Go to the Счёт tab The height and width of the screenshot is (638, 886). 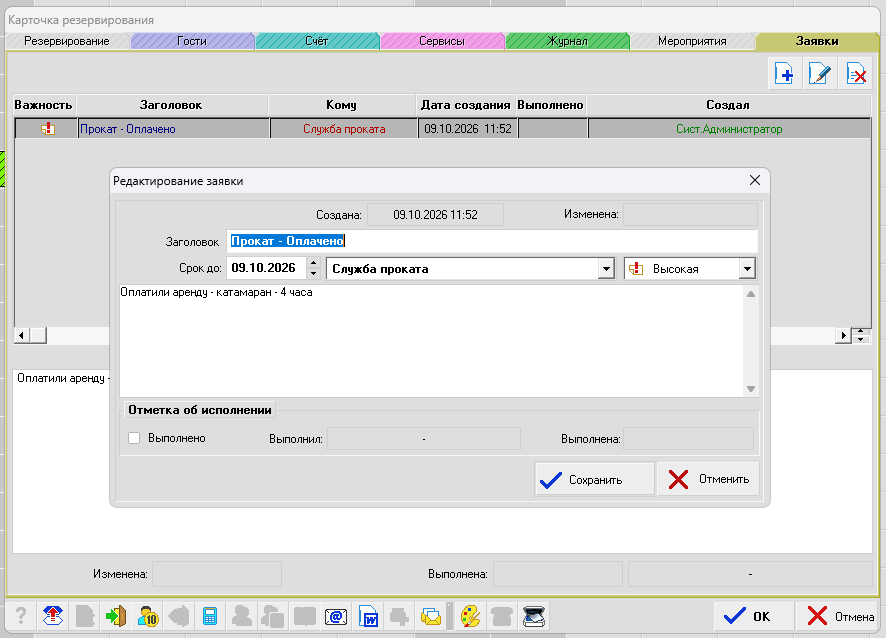(x=317, y=41)
